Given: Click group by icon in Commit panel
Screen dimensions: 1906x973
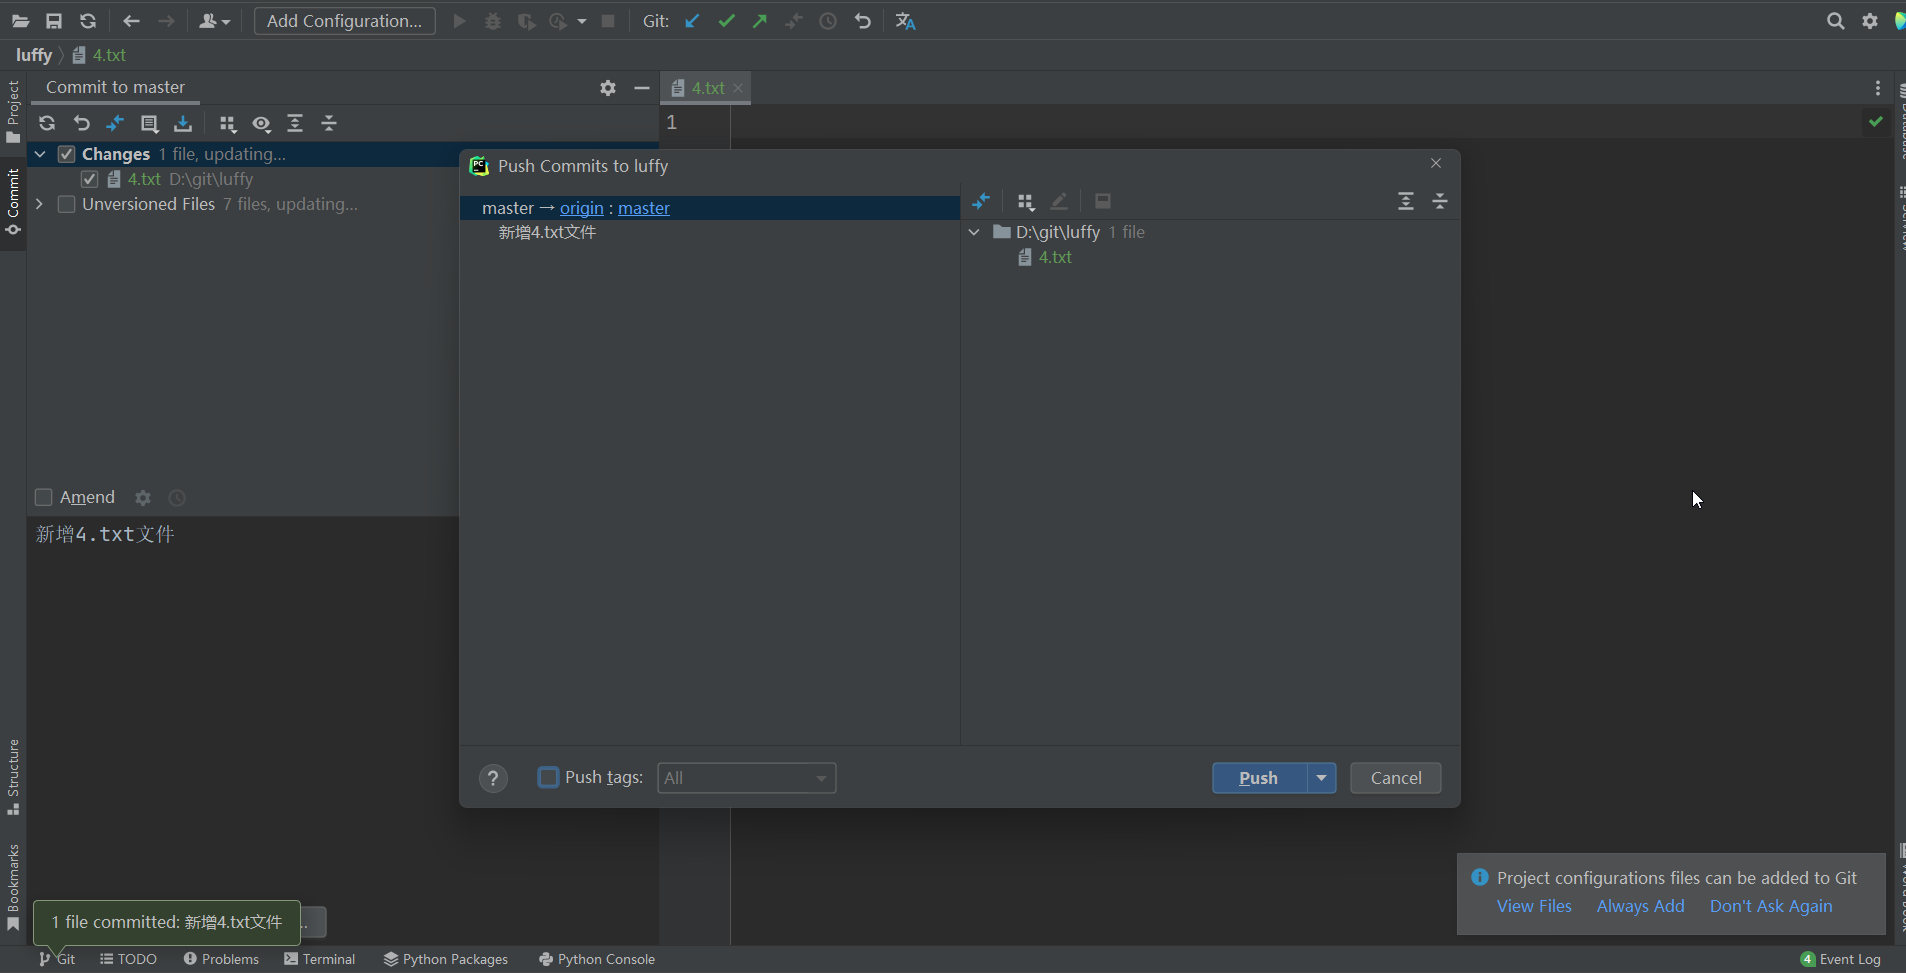Looking at the screenshot, I should [228, 123].
